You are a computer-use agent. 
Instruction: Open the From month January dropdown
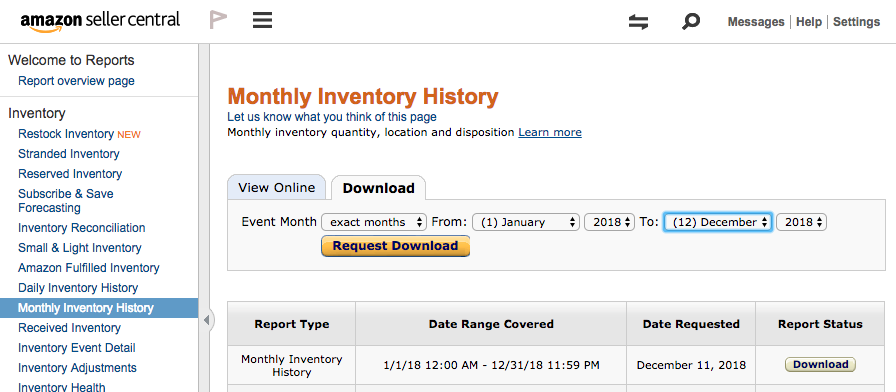coord(526,222)
